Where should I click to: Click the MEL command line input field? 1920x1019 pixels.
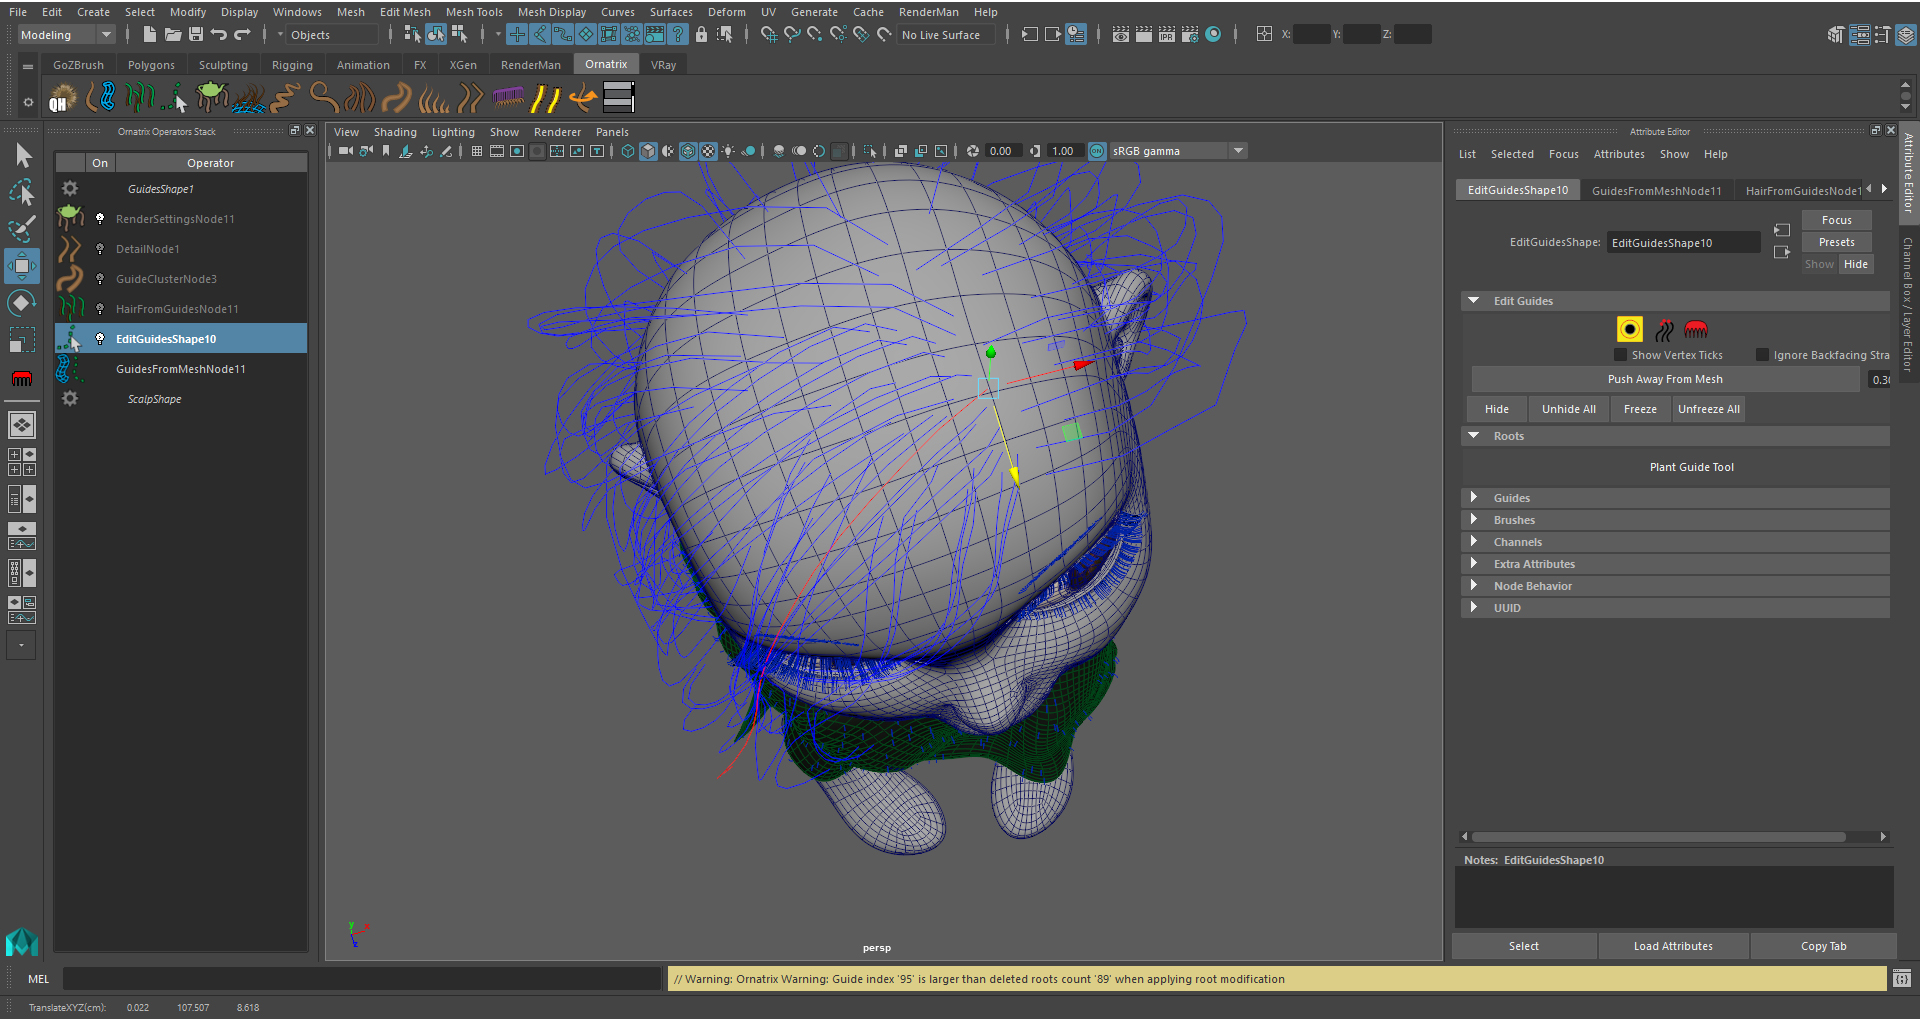(x=360, y=979)
